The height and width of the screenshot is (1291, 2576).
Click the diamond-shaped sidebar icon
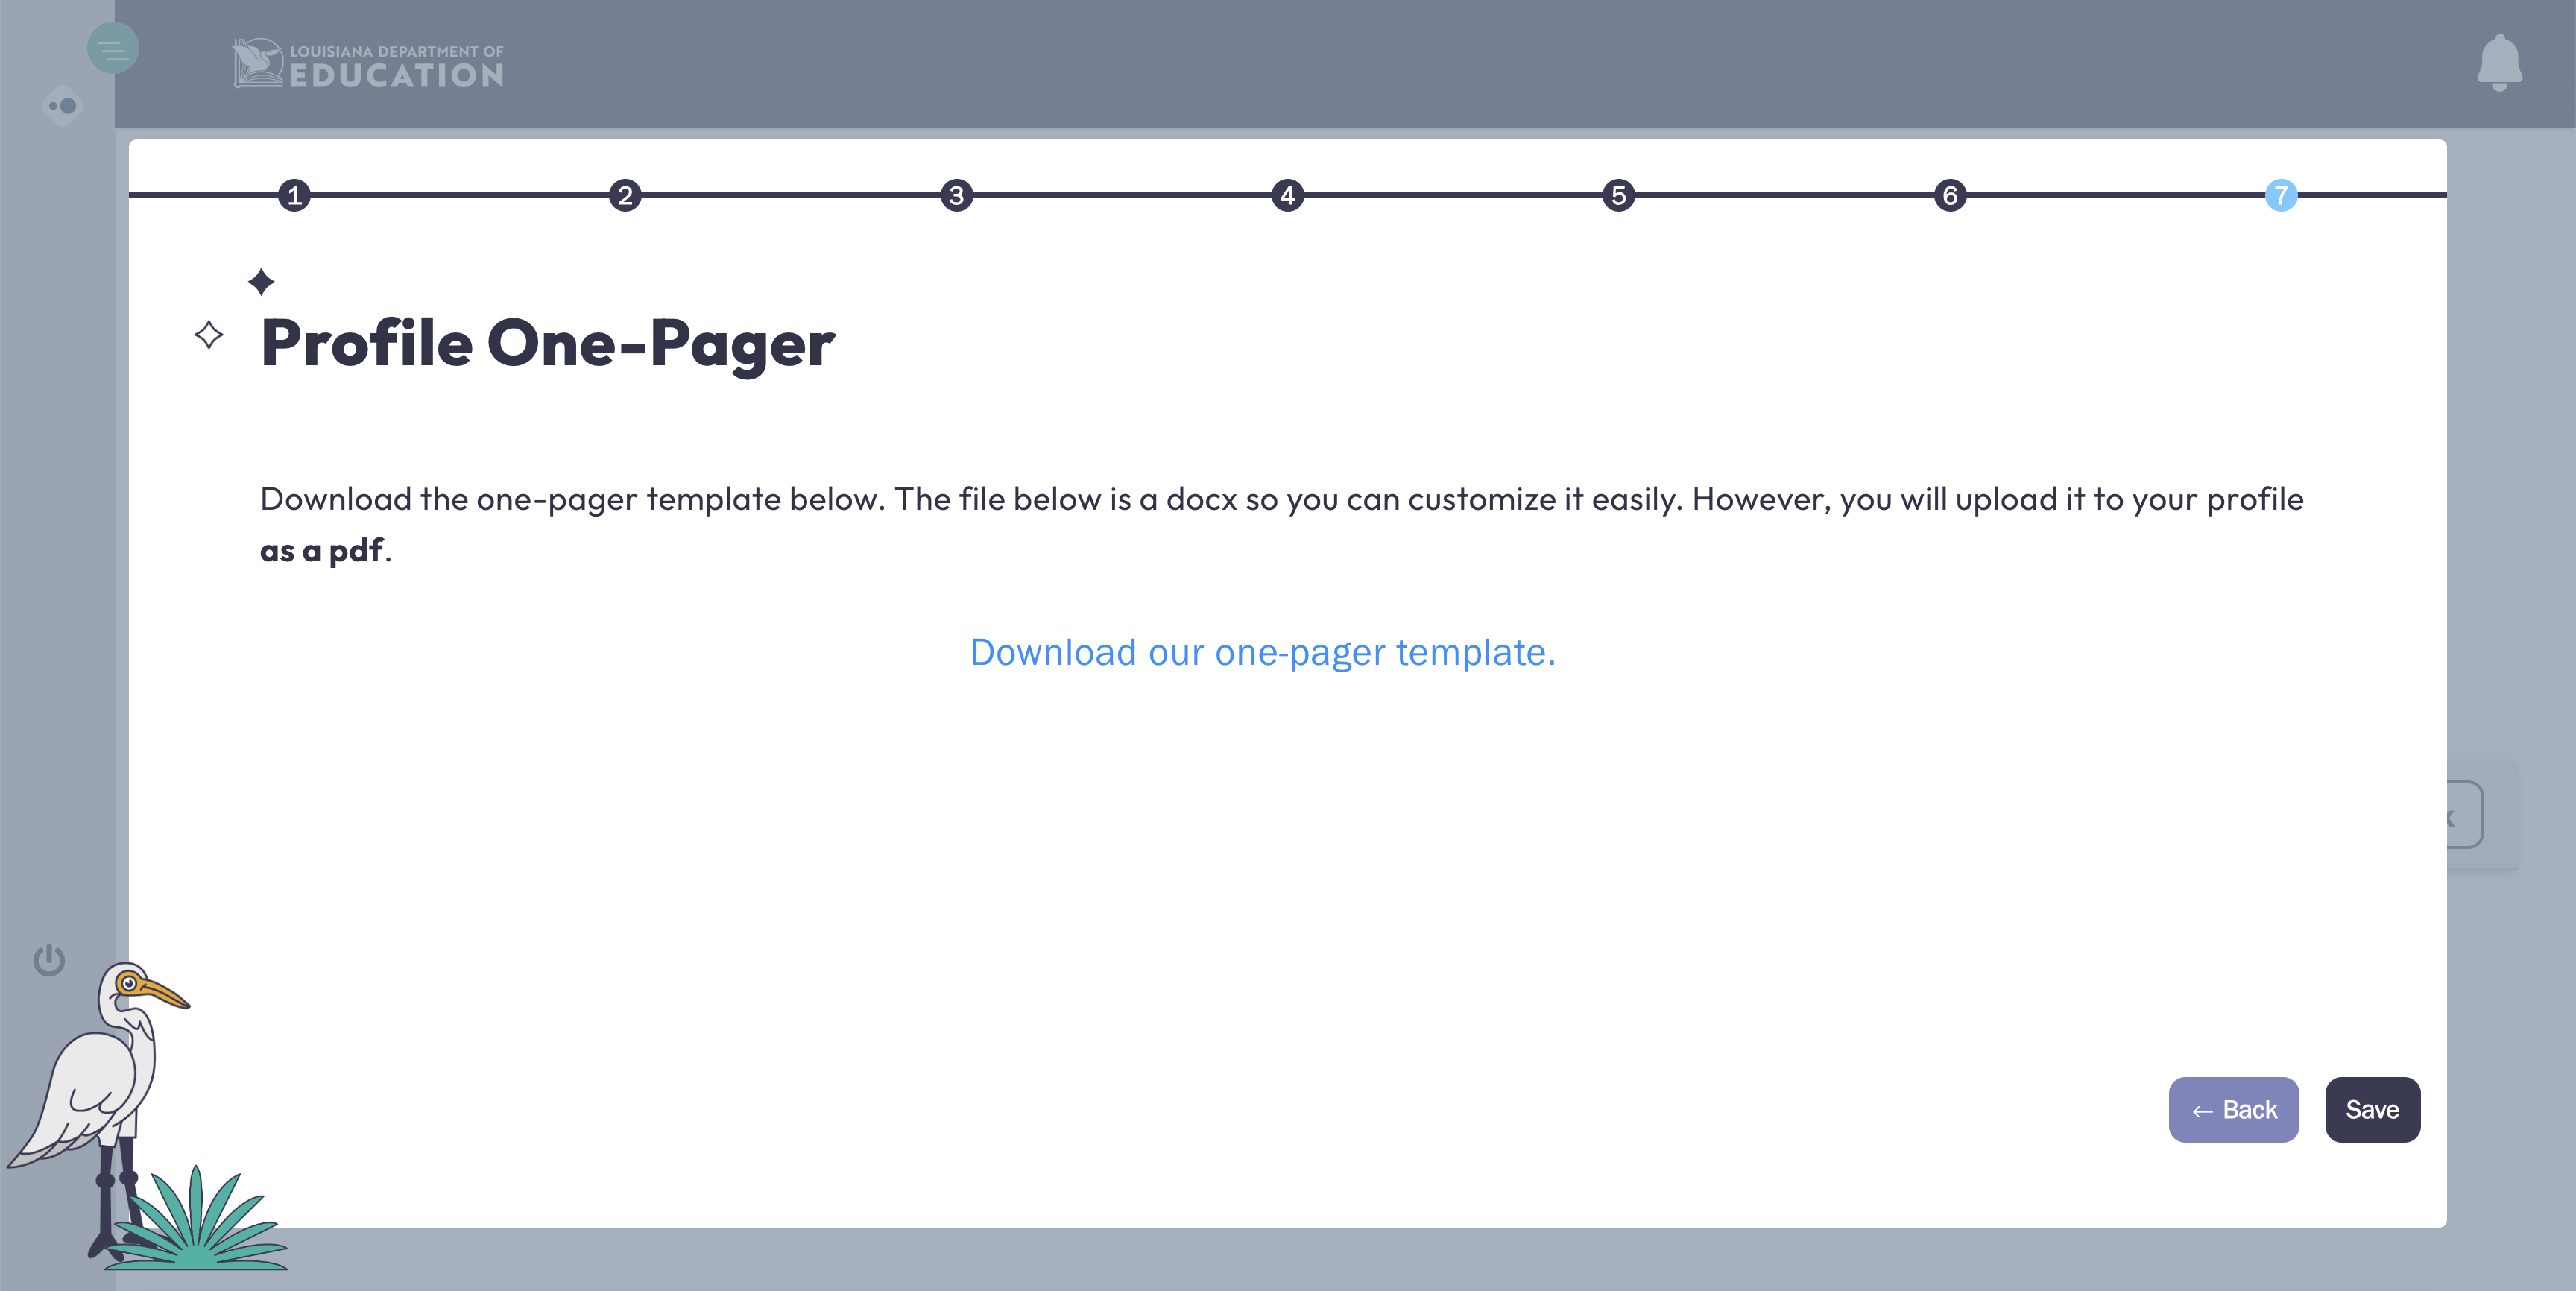point(63,105)
